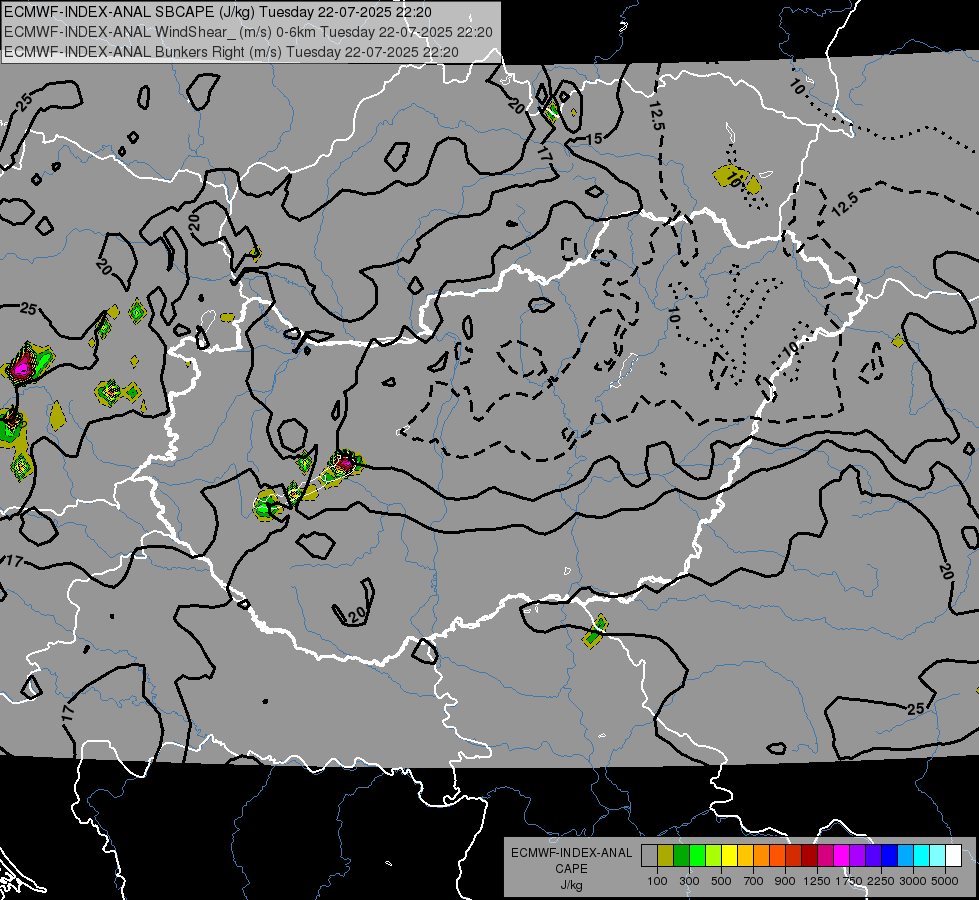Select the dark red swatch before 1250

click(810, 856)
